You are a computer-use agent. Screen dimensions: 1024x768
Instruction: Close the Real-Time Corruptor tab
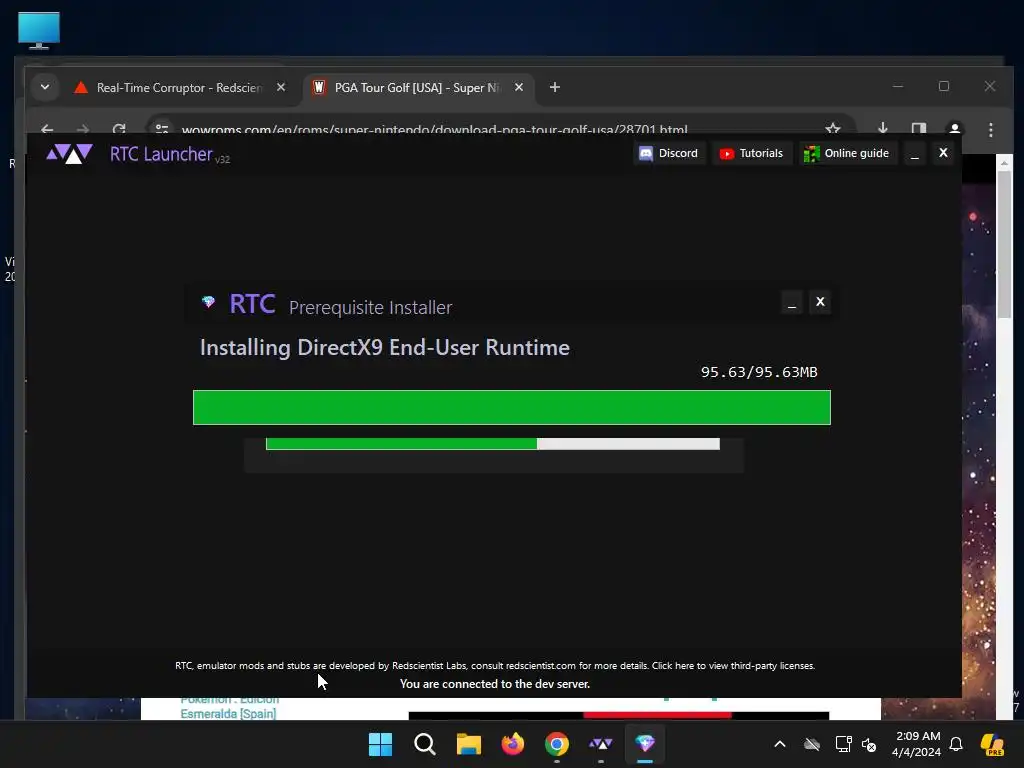[x=281, y=87]
